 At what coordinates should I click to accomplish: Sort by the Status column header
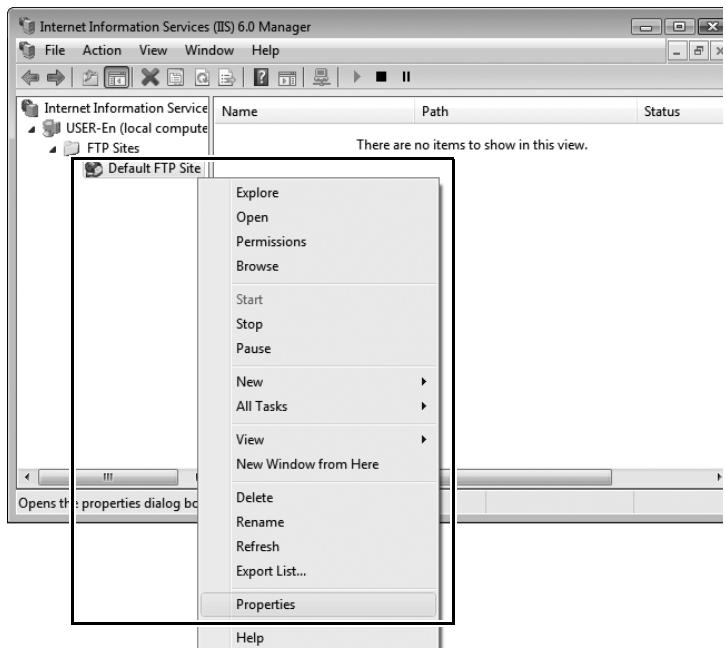pyautogui.click(x=680, y=112)
